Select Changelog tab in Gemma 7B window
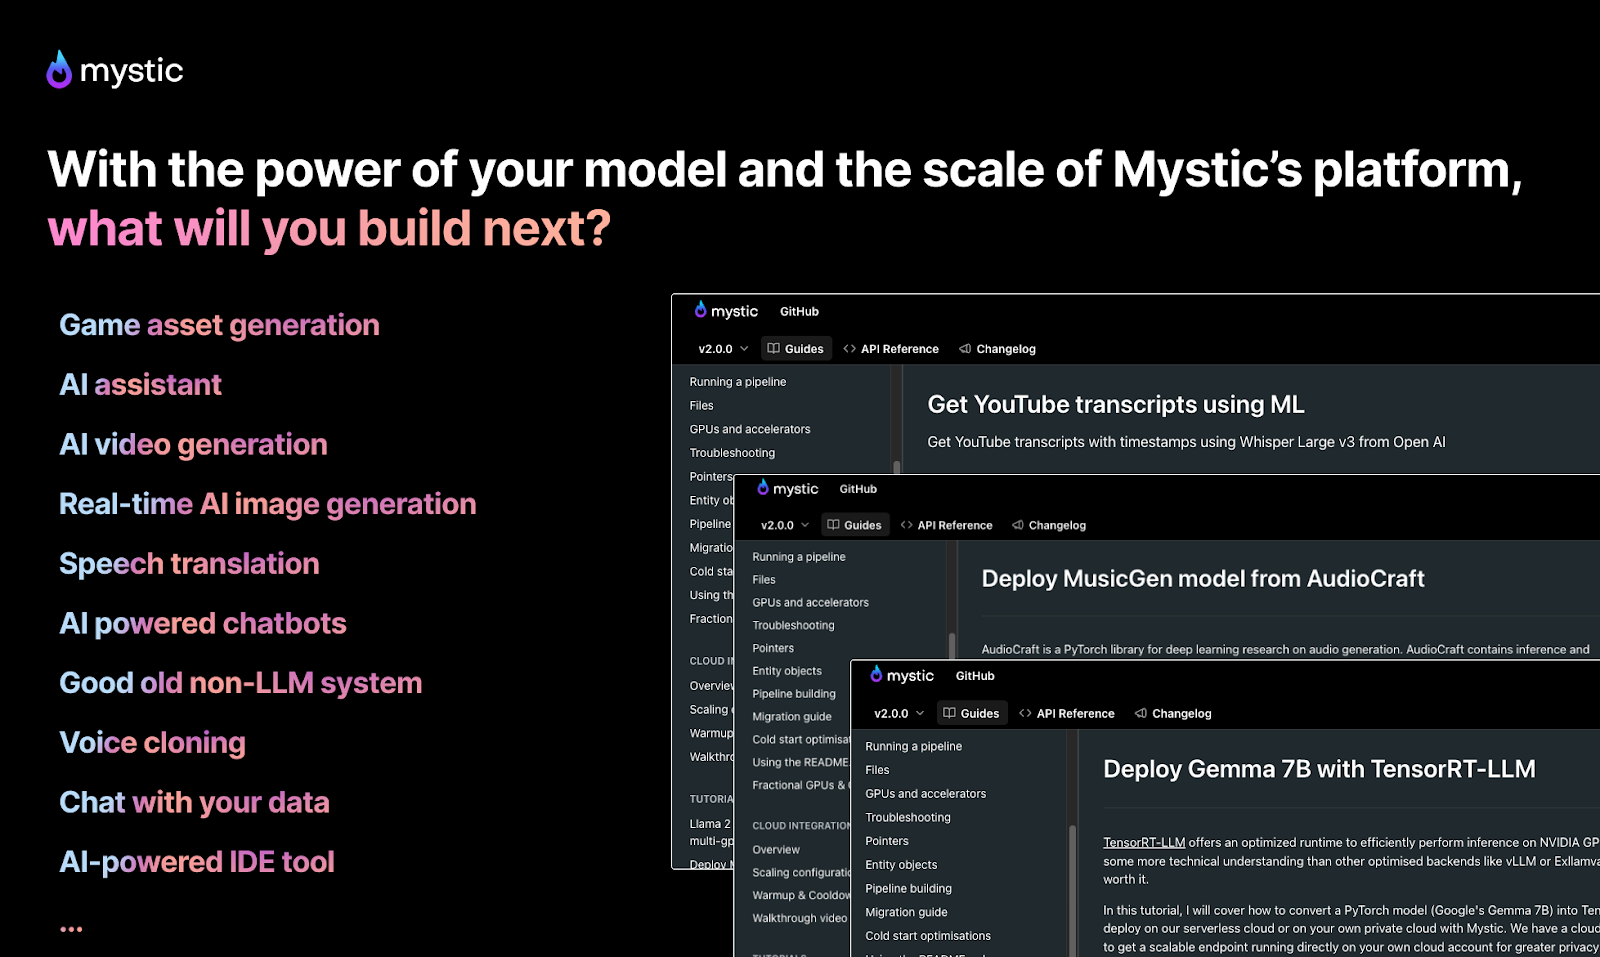This screenshot has height=957, width=1600. click(x=1173, y=713)
